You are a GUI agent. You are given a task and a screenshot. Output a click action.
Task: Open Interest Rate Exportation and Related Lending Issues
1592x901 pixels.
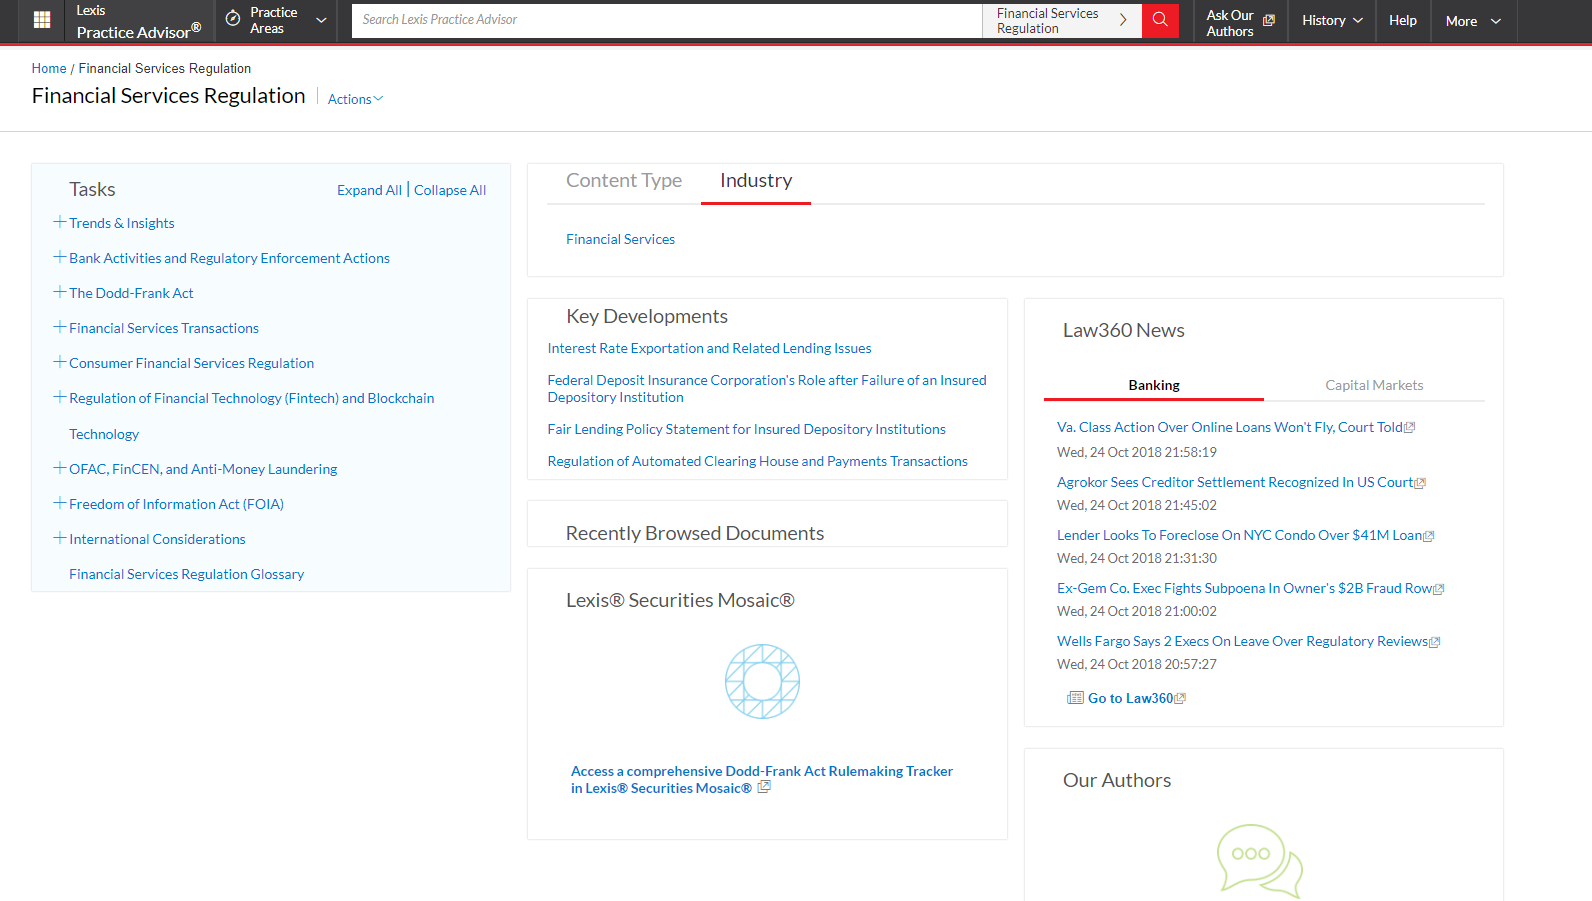pyautogui.click(x=709, y=348)
